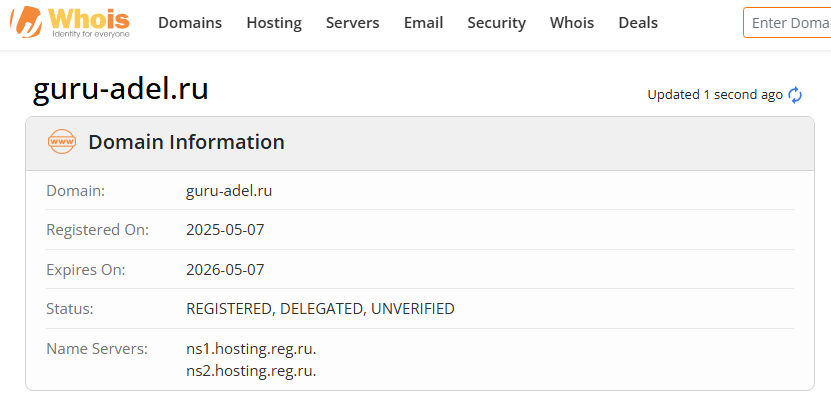Viewport: 831px width, 406px height.
Task: Click the domain value guru-adel.ru in the table
Action: point(229,190)
